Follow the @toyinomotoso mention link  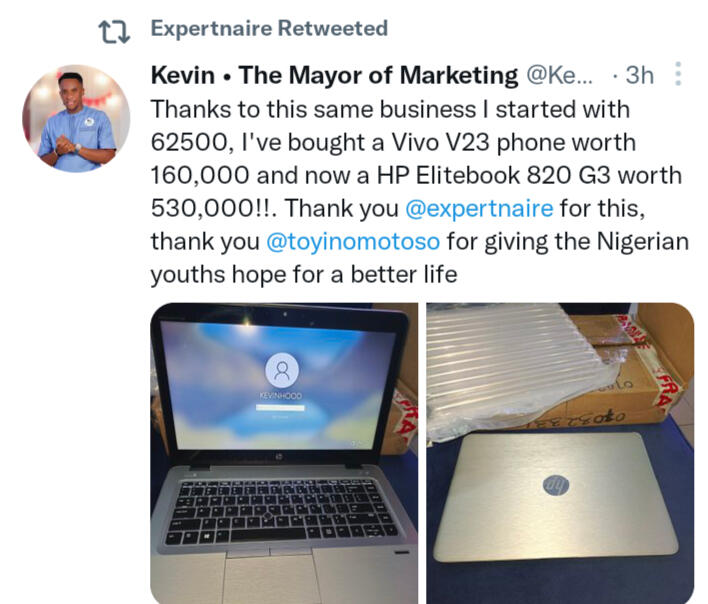[353, 242]
